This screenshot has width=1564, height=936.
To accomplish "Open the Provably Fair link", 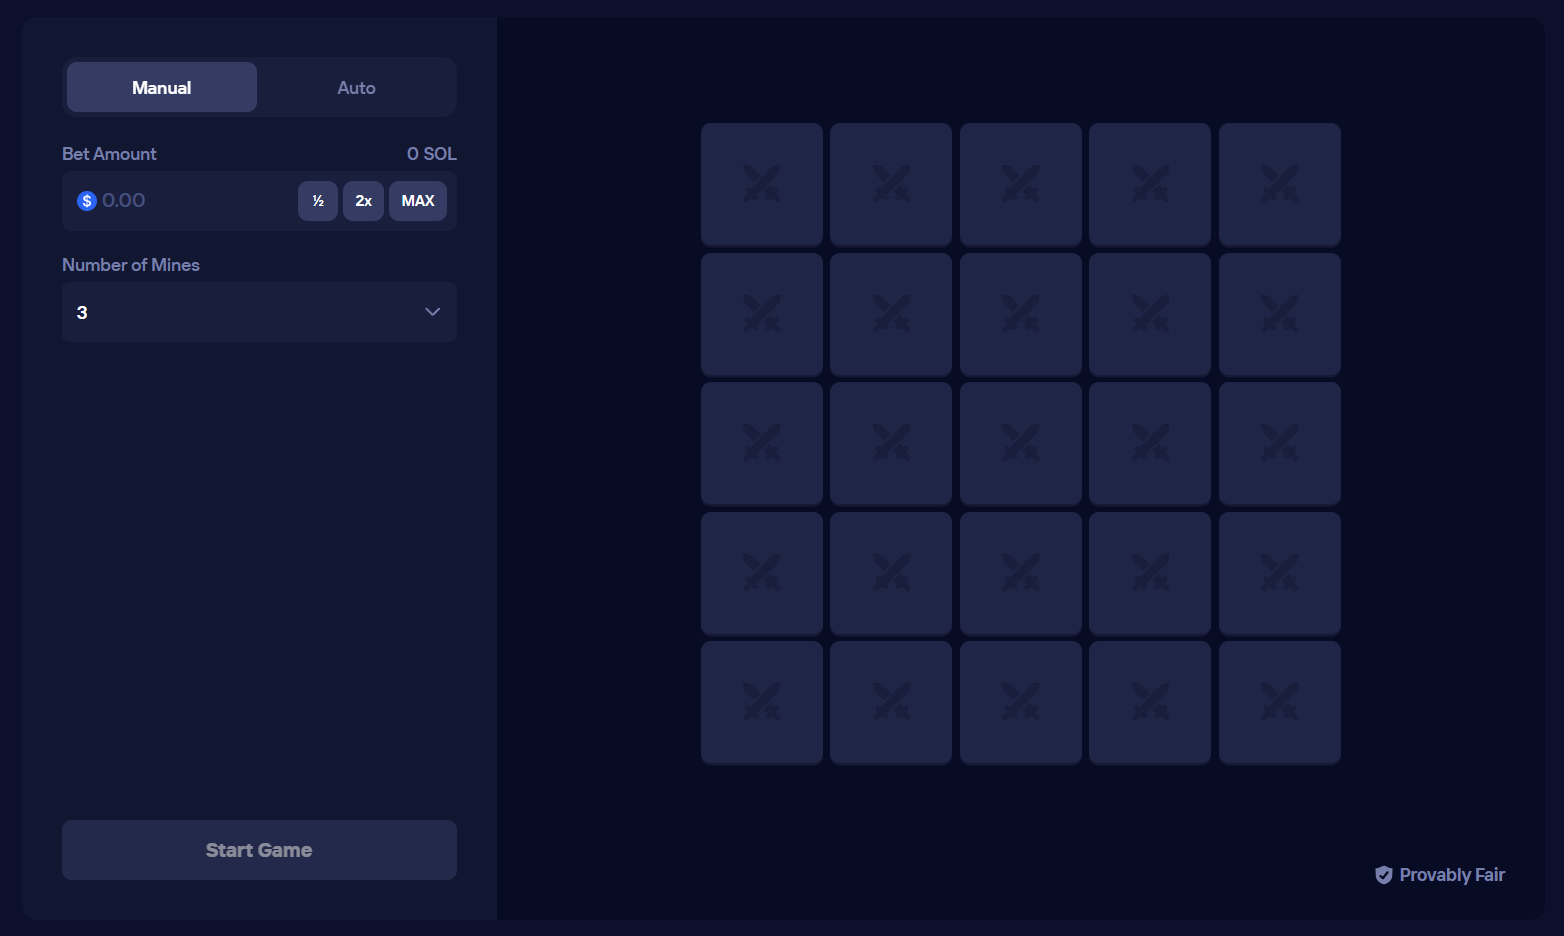I will (x=1452, y=874).
